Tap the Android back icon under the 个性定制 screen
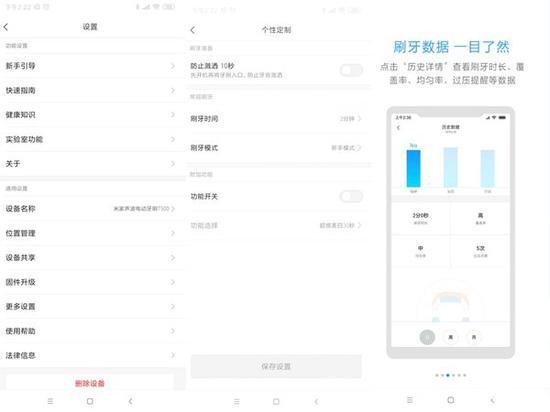The image size is (550, 412). 316,401
